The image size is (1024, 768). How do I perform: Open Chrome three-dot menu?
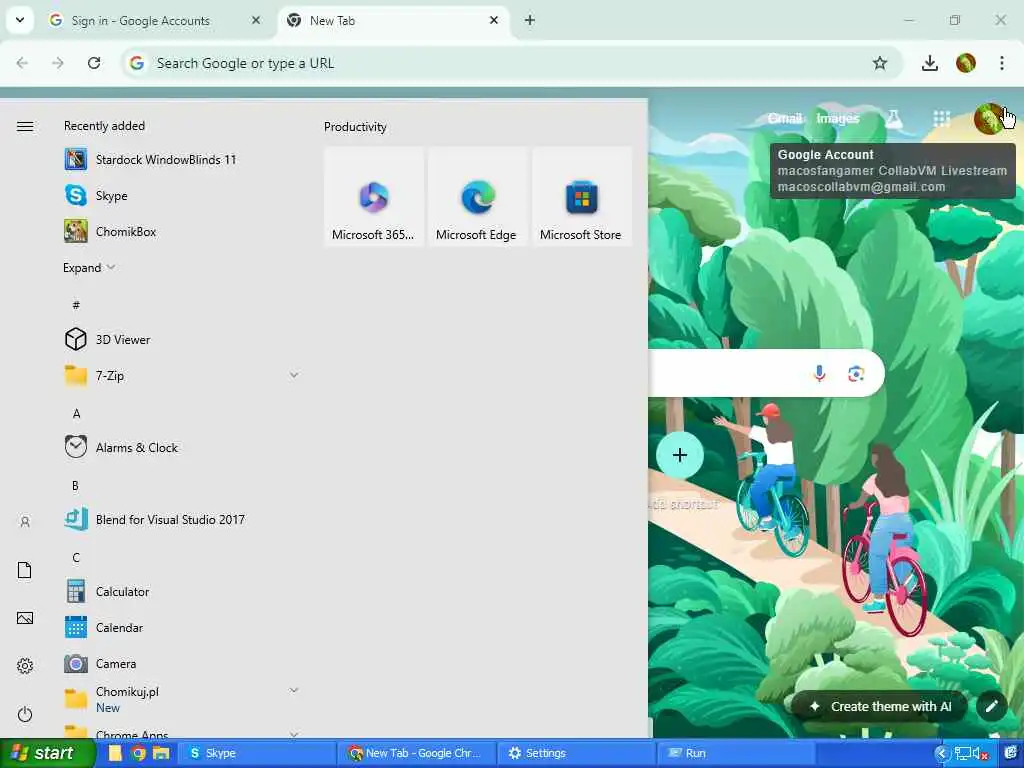tap(1002, 63)
